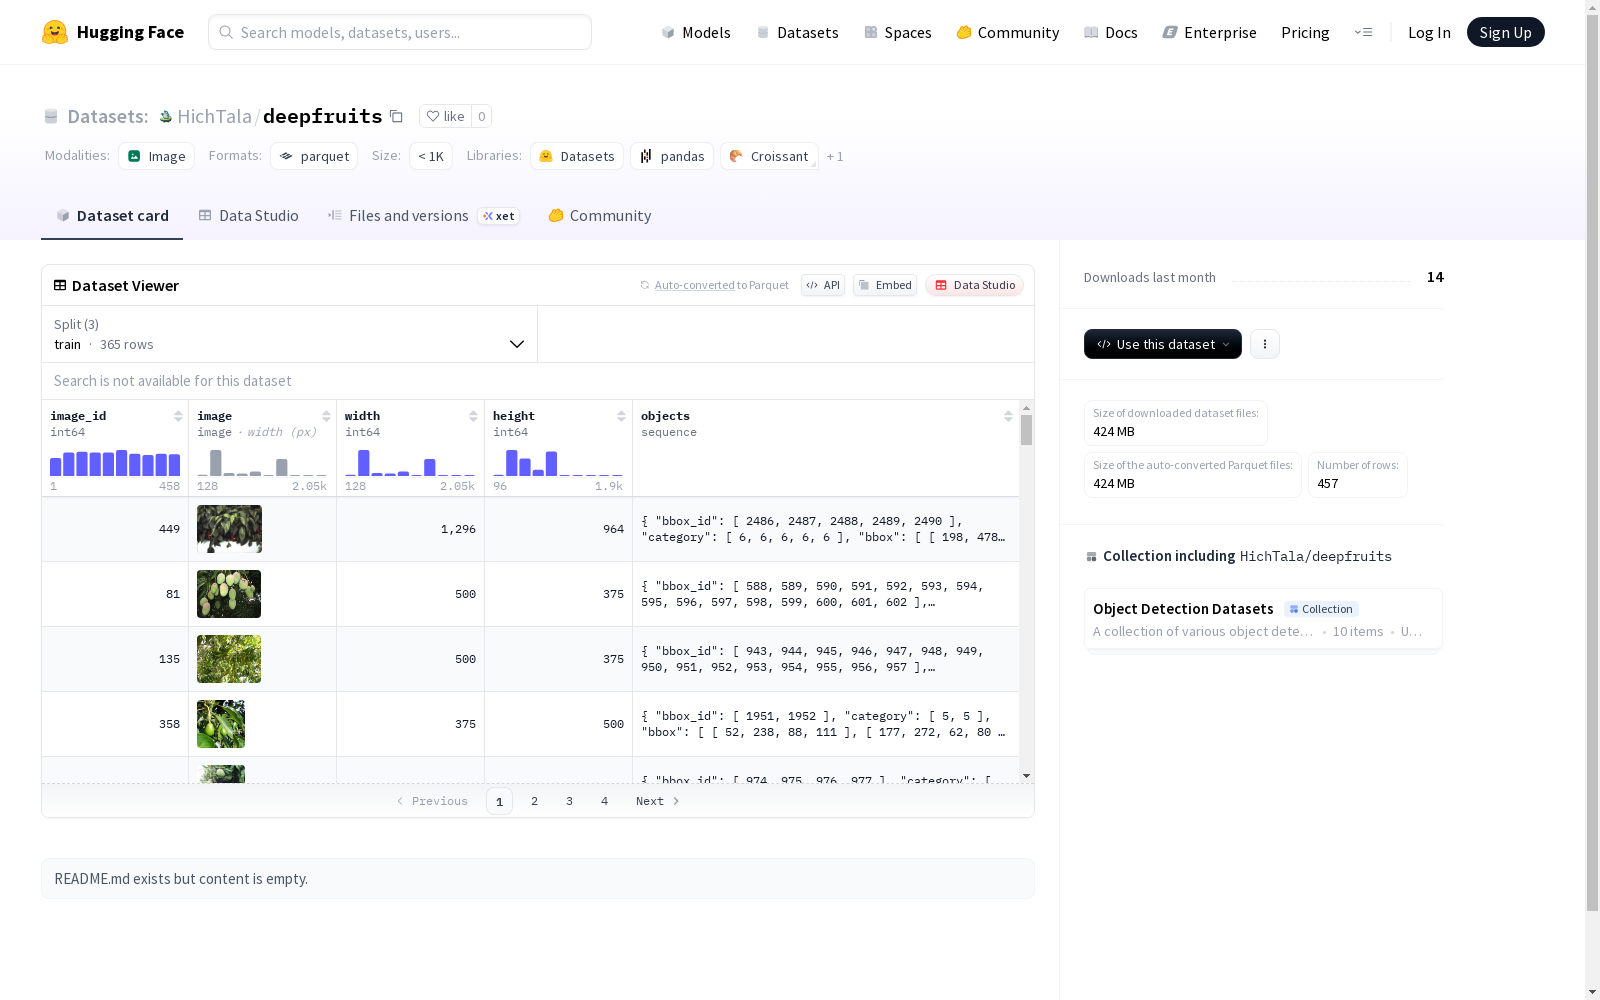Viewport: 1600px width, 1000px height.
Task: Click the deepfruits dataset title
Action: pyautogui.click(x=322, y=116)
